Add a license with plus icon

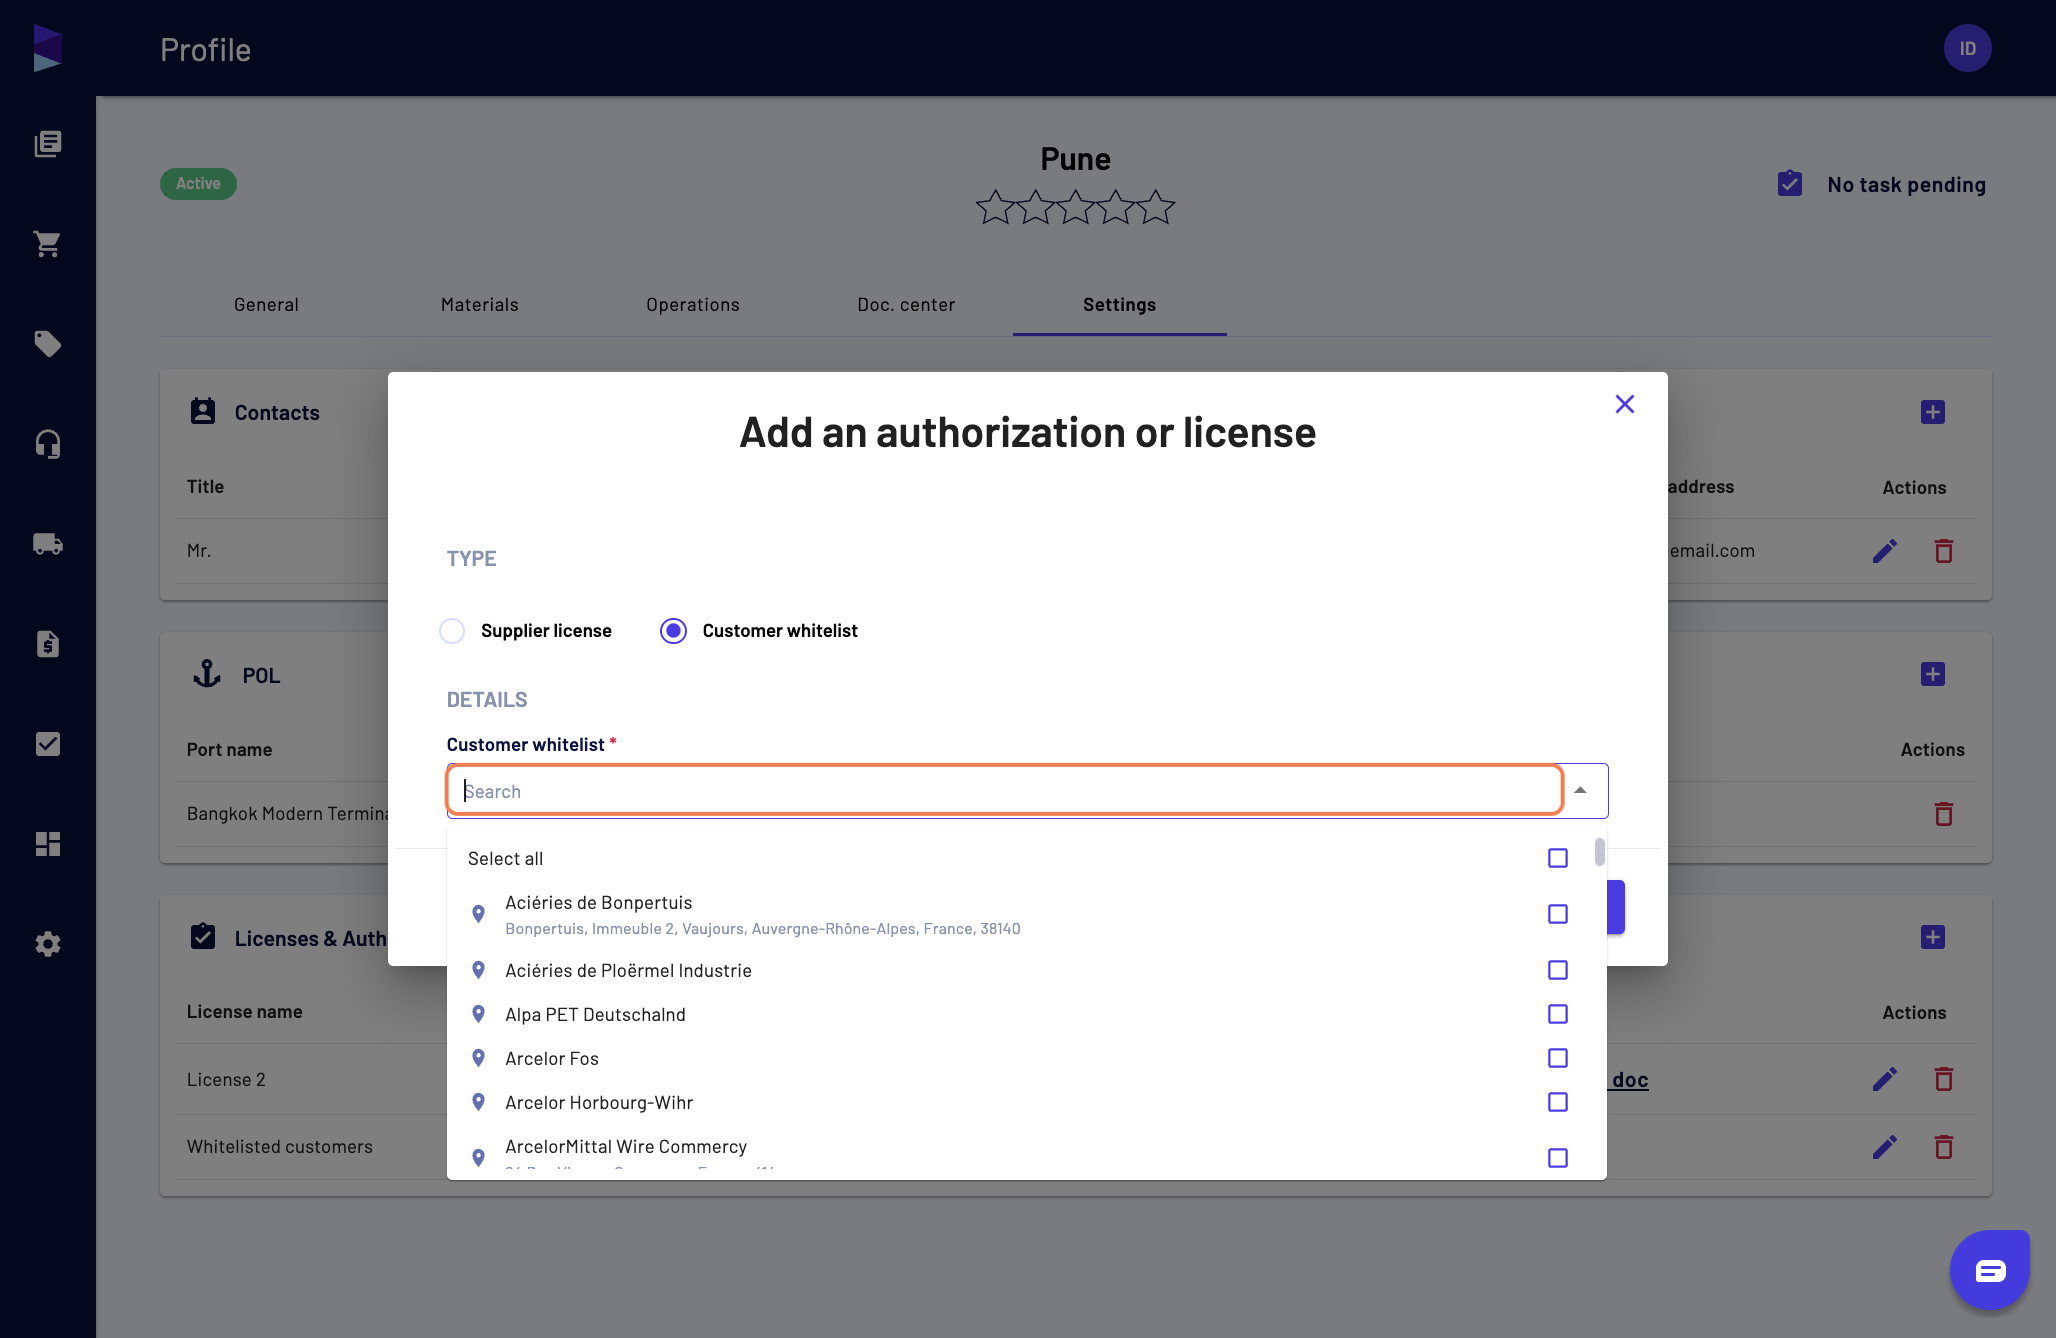pyautogui.click(x=1933, y=937)
